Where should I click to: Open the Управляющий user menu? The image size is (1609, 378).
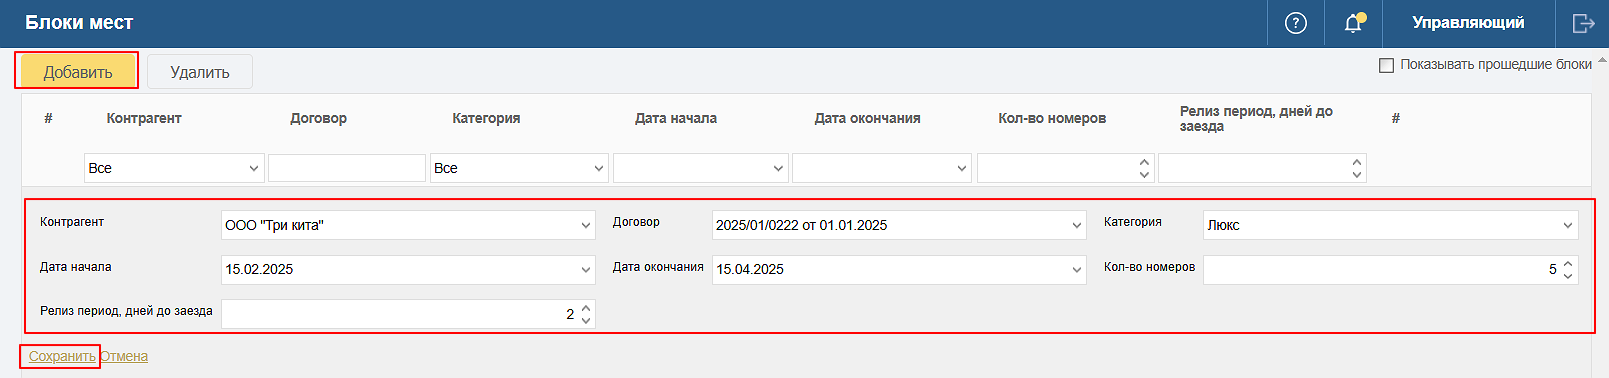tap(1468, 23)
